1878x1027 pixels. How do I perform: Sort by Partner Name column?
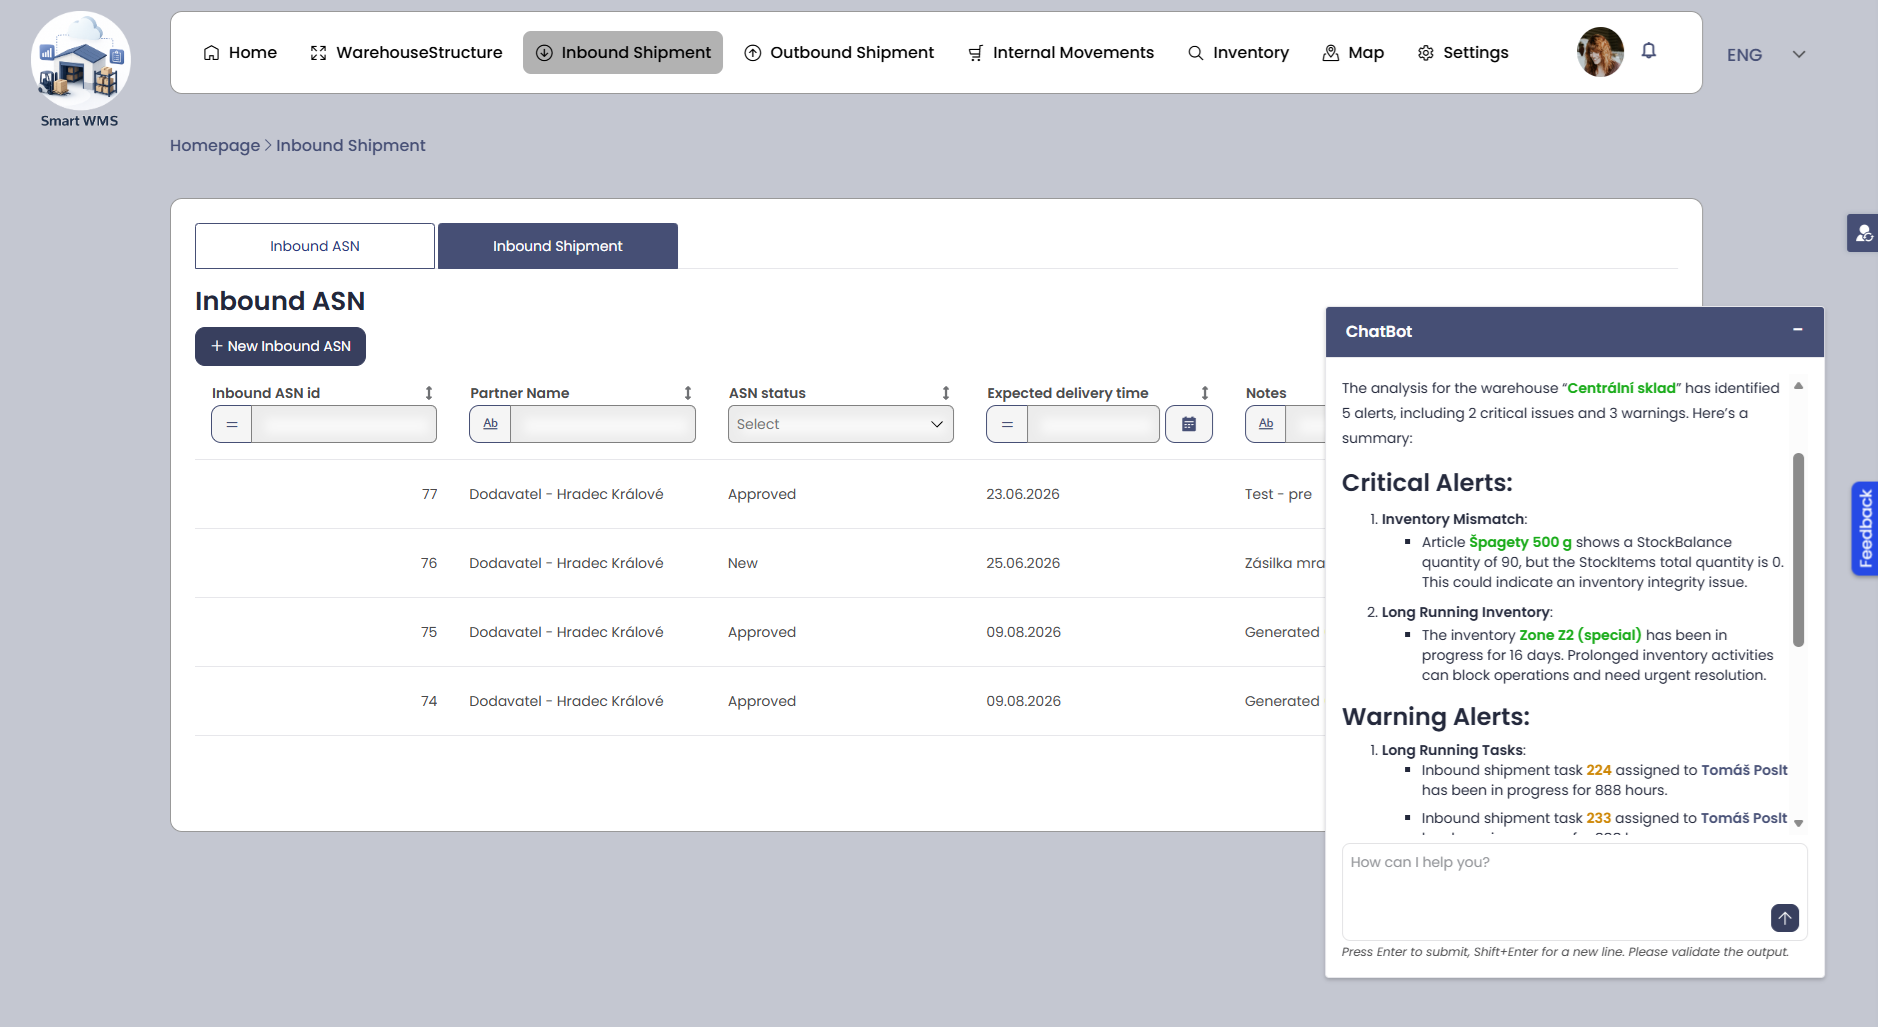point(688,393)
